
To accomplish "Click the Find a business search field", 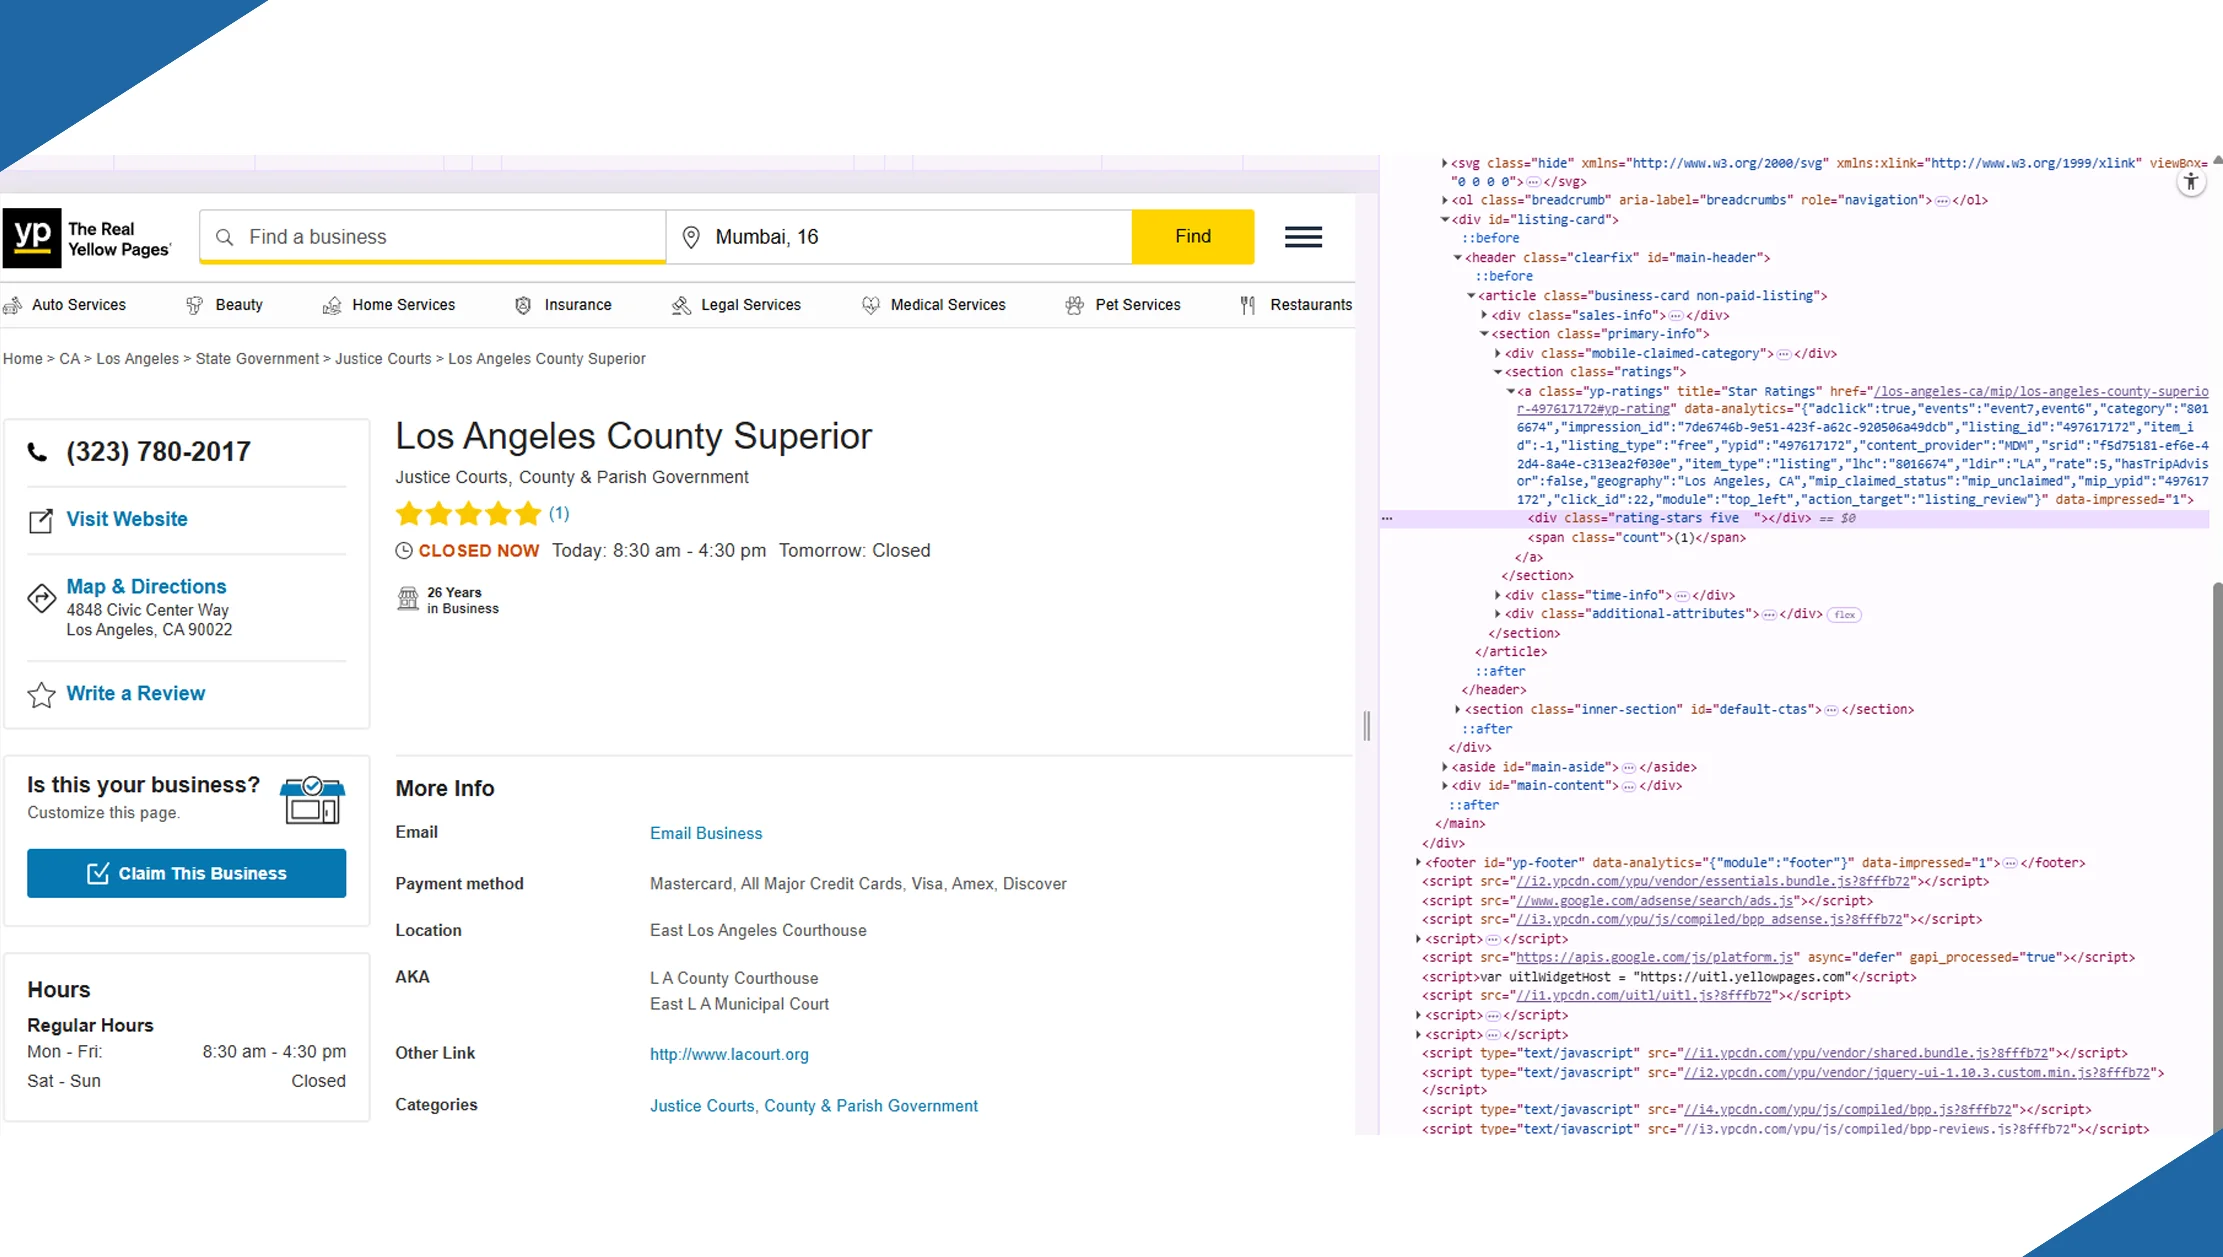I will (433, 237).
